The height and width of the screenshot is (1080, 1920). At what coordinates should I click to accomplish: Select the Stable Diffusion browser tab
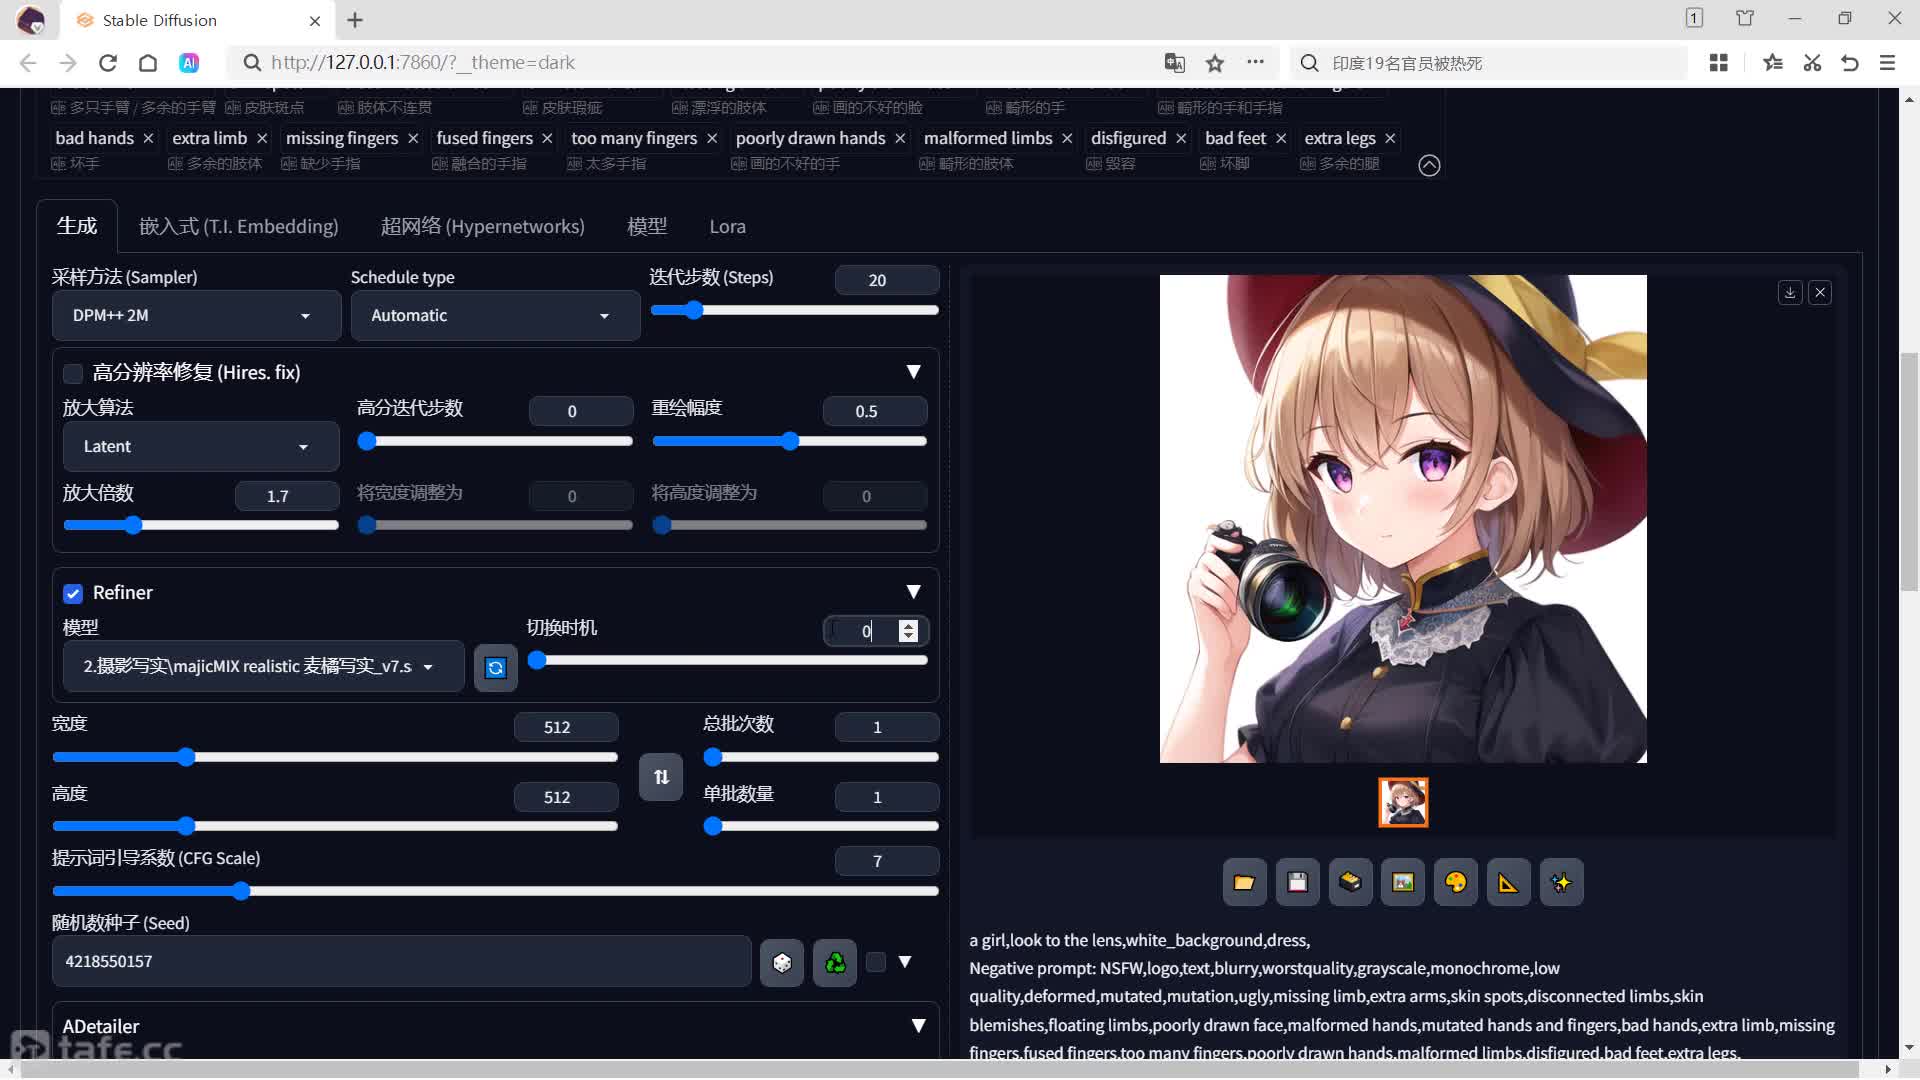(x=196, y=20)
